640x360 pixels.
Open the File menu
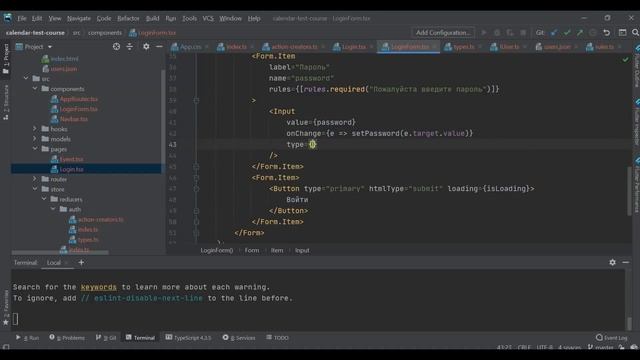click(22, 18)
